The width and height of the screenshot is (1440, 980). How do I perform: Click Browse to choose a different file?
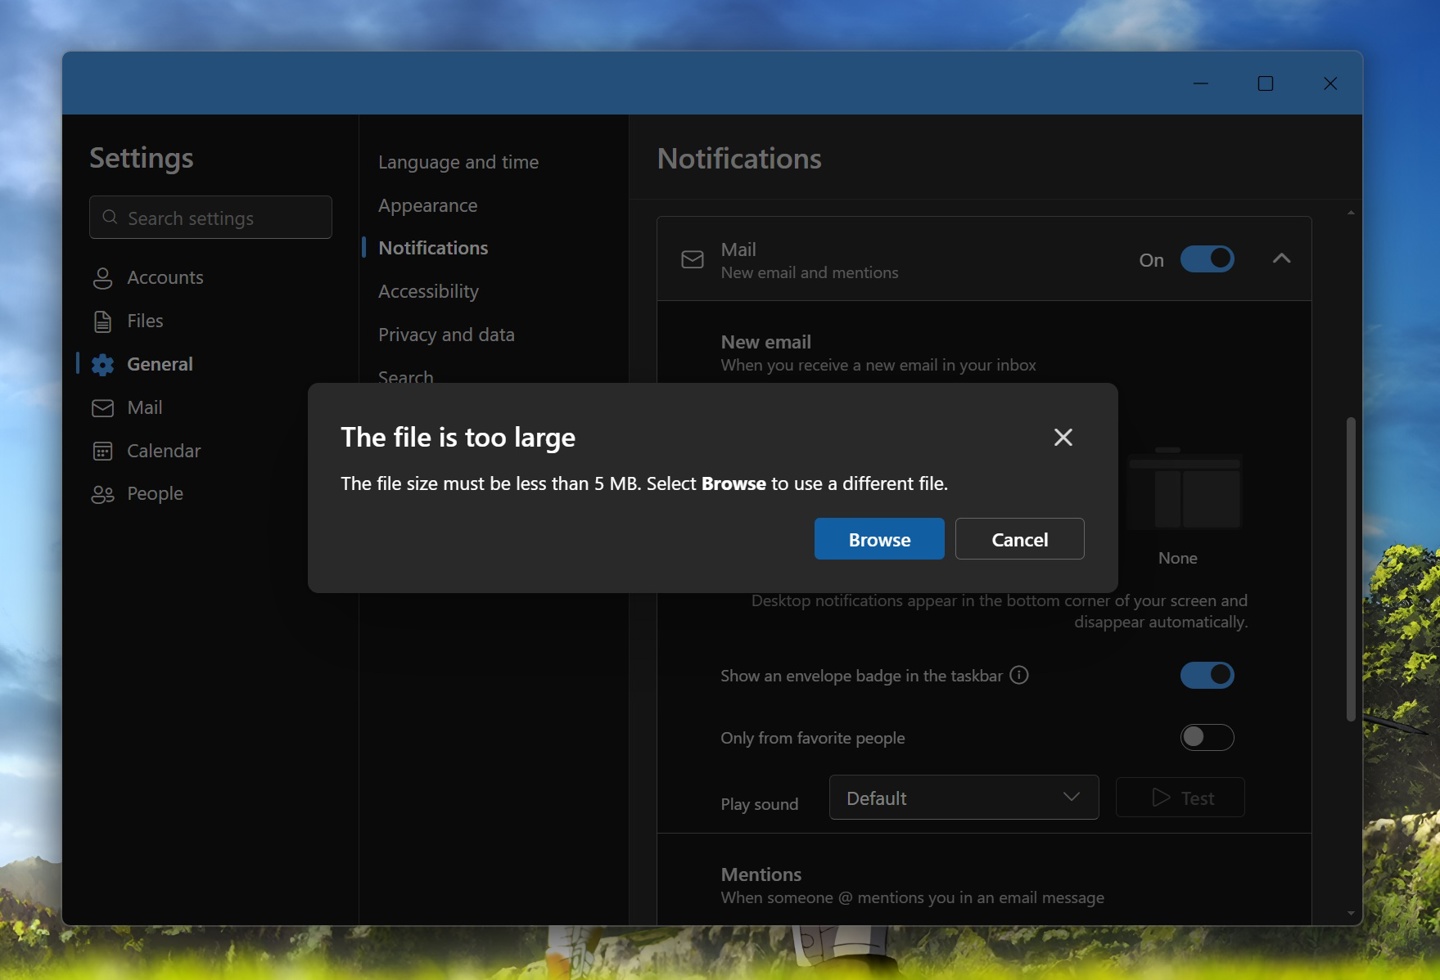878,538
